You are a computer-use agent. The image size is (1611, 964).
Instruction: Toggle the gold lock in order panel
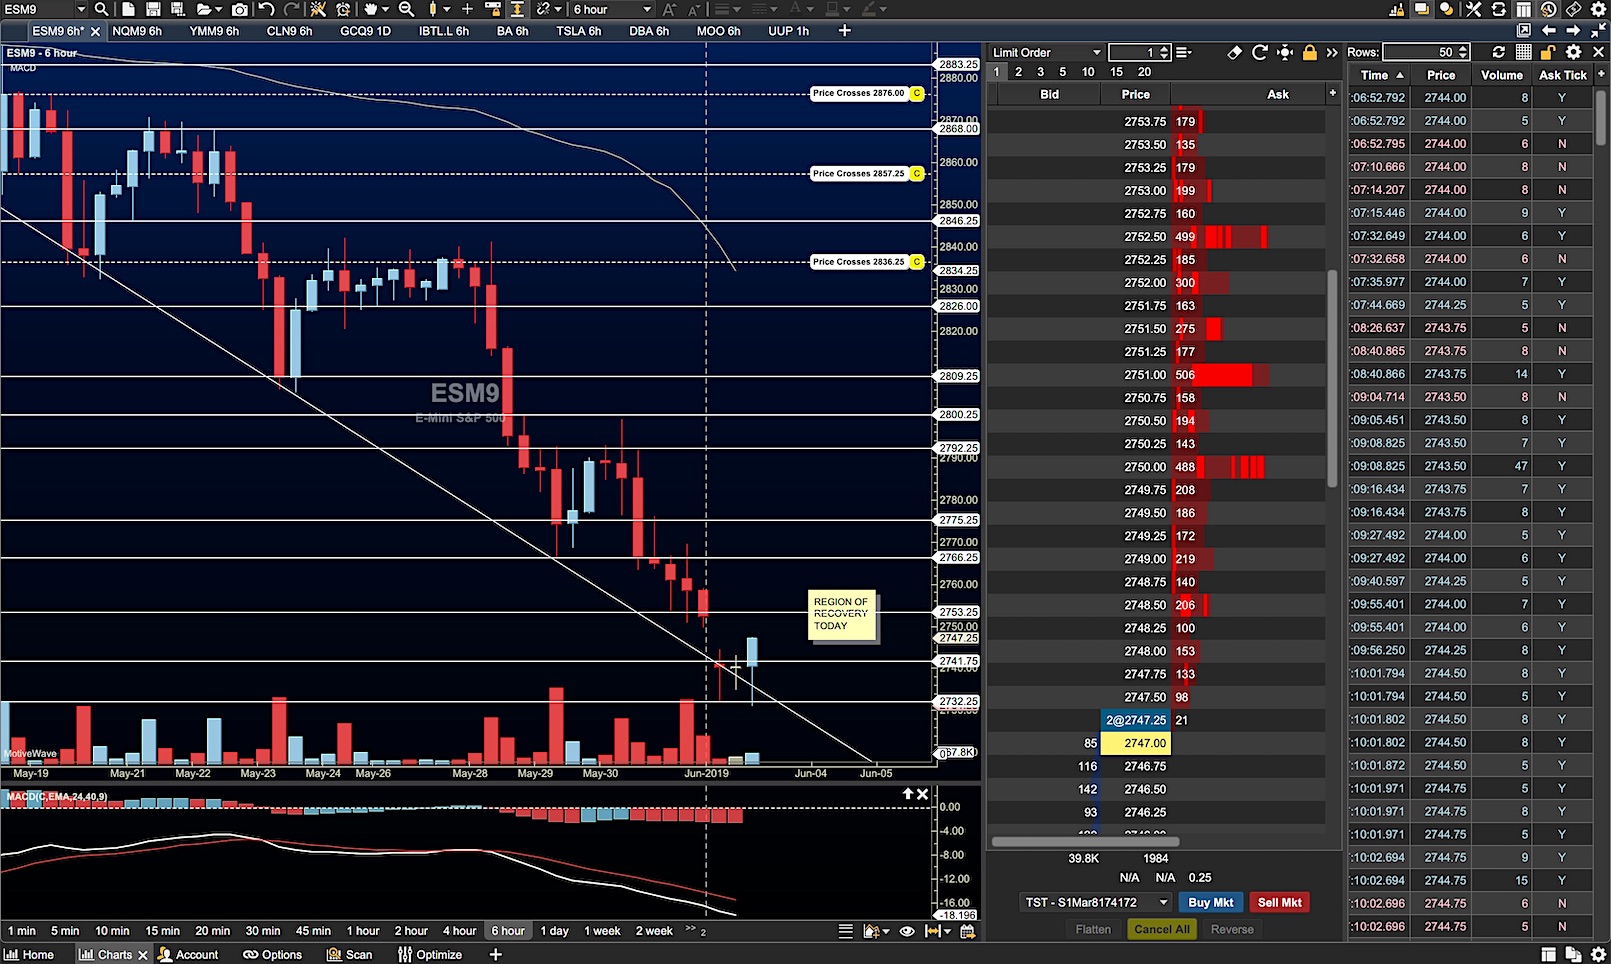click(1309, 52)
